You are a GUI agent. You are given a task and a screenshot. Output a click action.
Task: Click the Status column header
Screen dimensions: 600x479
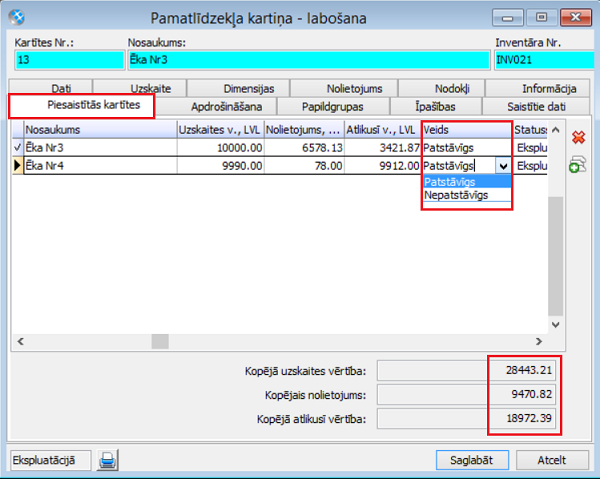pyautogui.click(x=530, y=130)
